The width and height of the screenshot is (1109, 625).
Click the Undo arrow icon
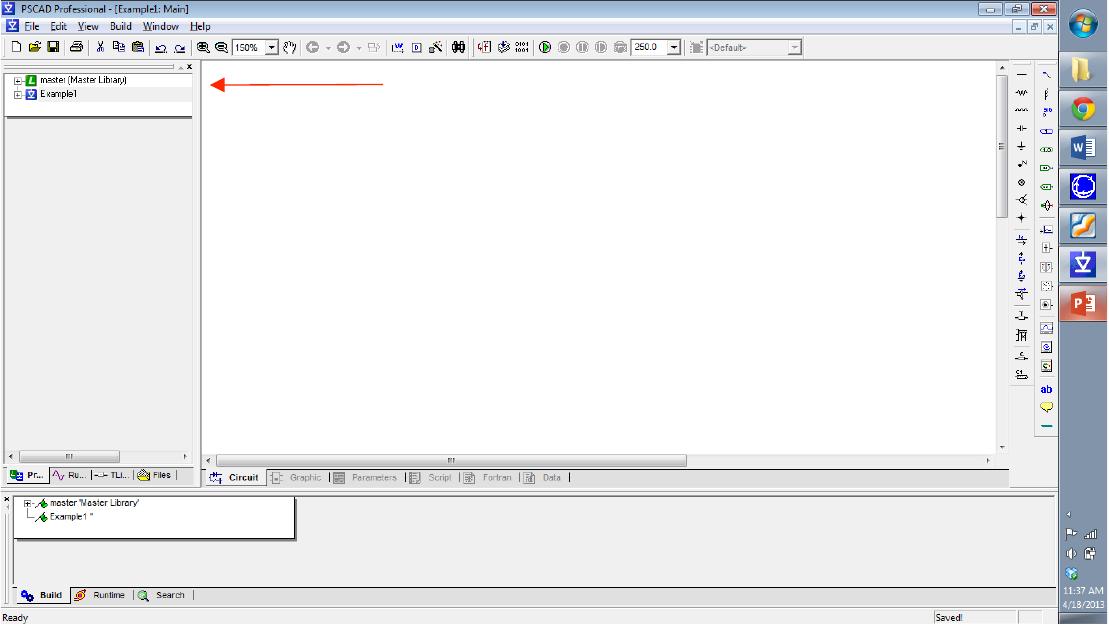[x=160, y=47]
